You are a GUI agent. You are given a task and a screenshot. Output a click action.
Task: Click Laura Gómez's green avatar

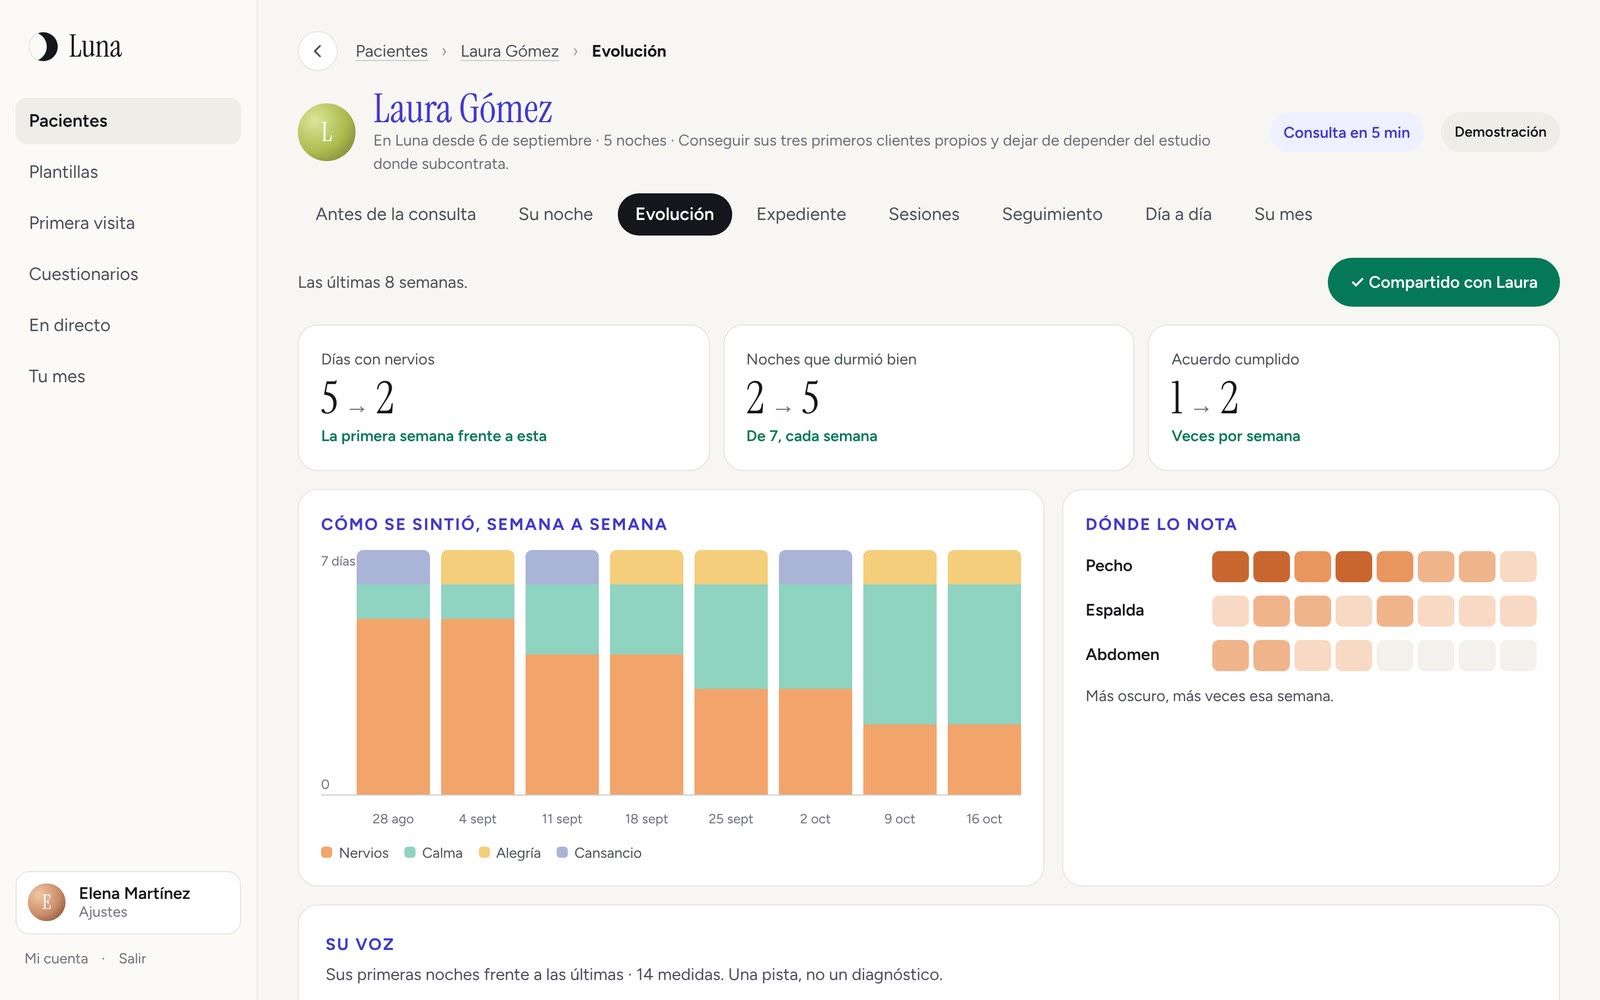coord(327,132)
